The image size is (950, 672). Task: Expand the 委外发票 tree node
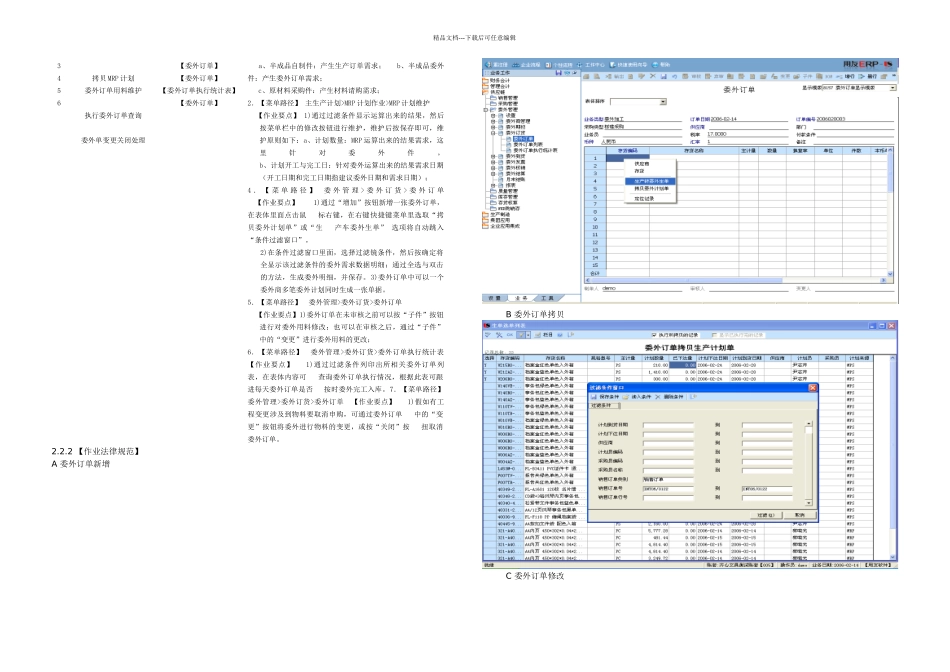click(x=493, y=162)
